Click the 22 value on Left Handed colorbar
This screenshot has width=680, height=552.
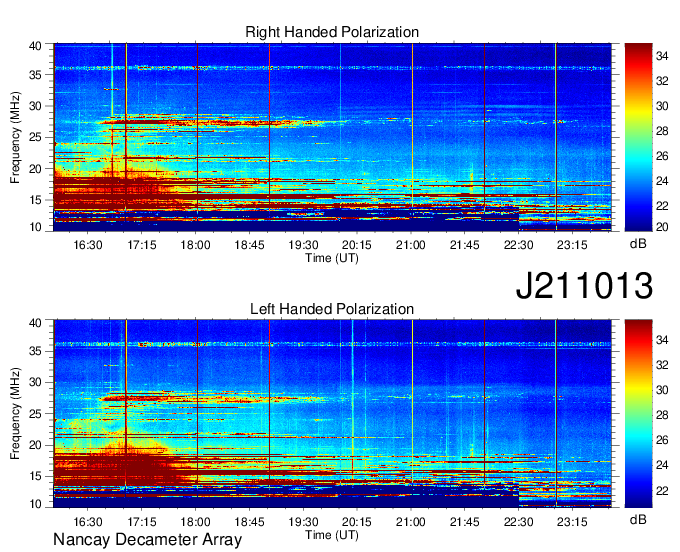(662, 490)
